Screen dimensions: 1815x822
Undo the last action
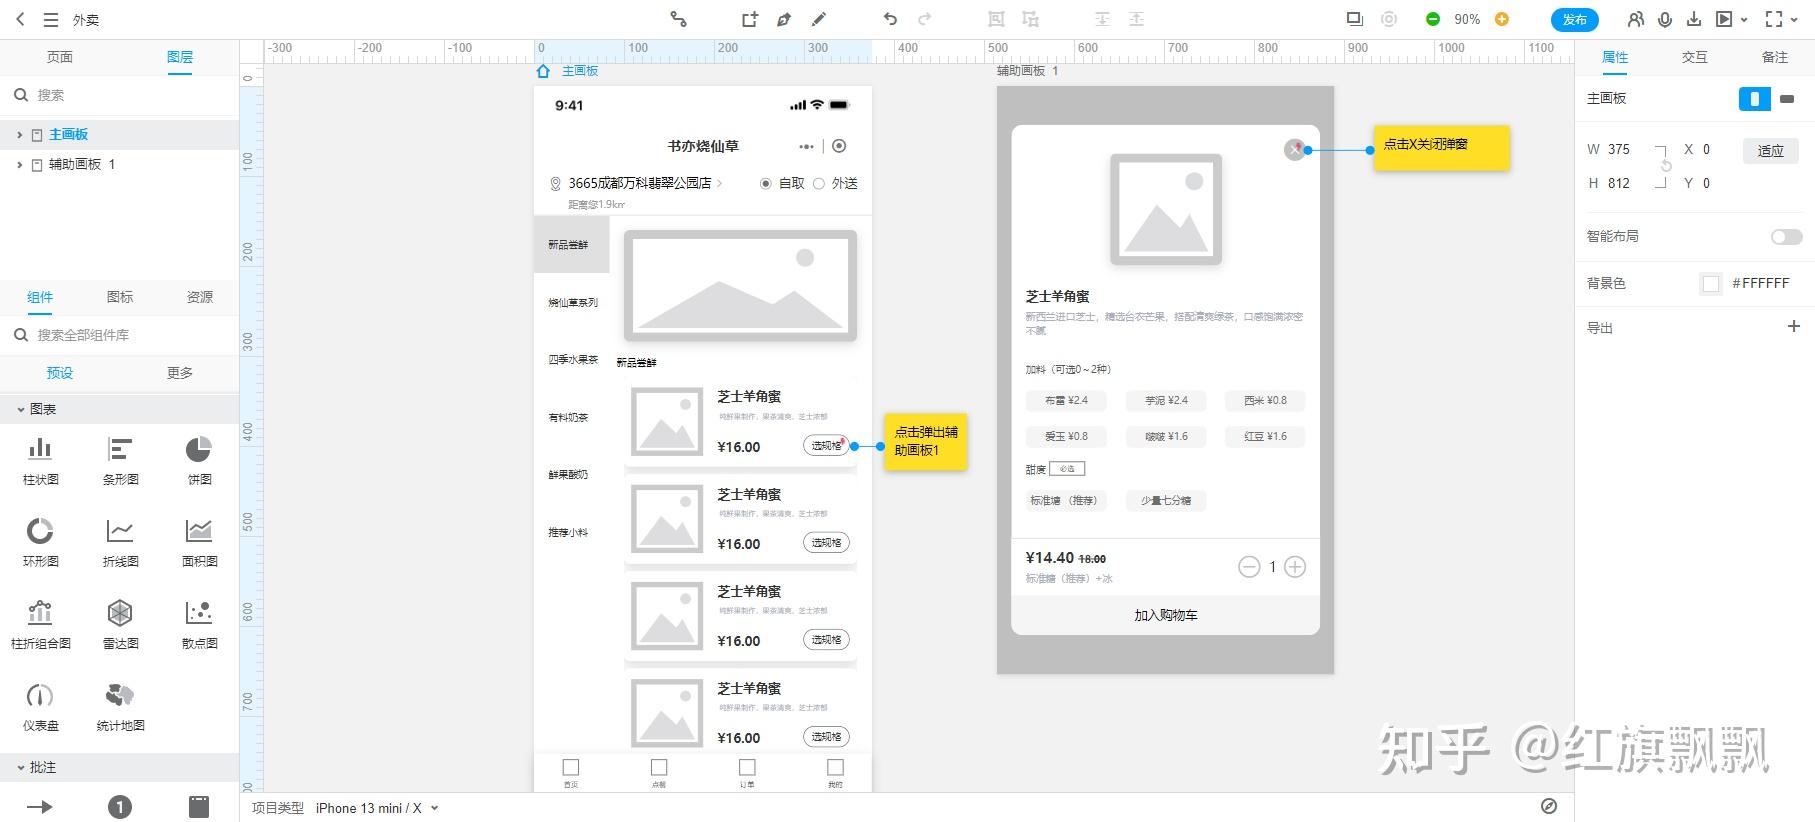[890, 19]
